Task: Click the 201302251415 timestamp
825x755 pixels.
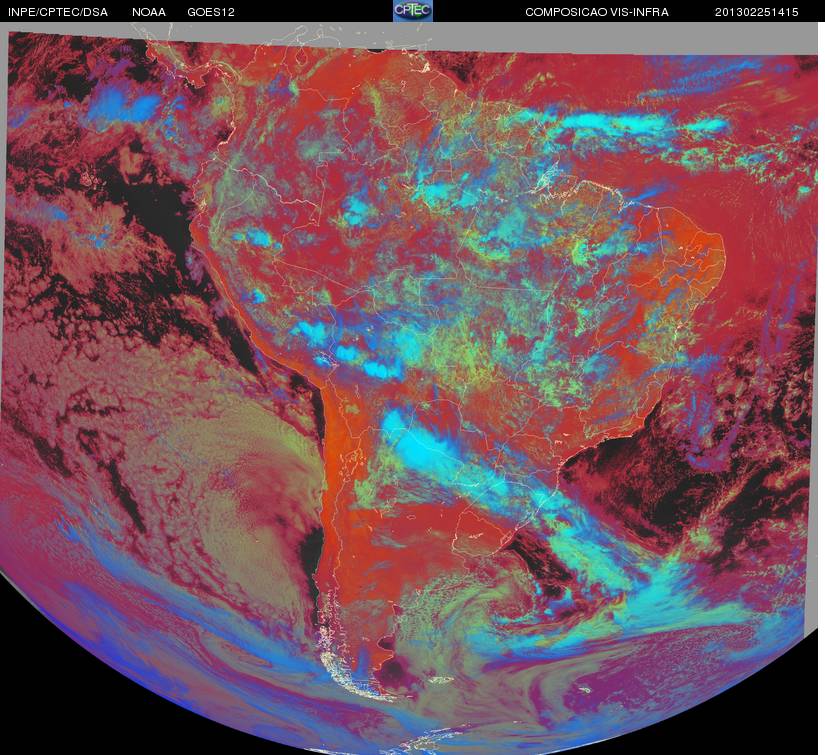Action: tap(757, 12)
